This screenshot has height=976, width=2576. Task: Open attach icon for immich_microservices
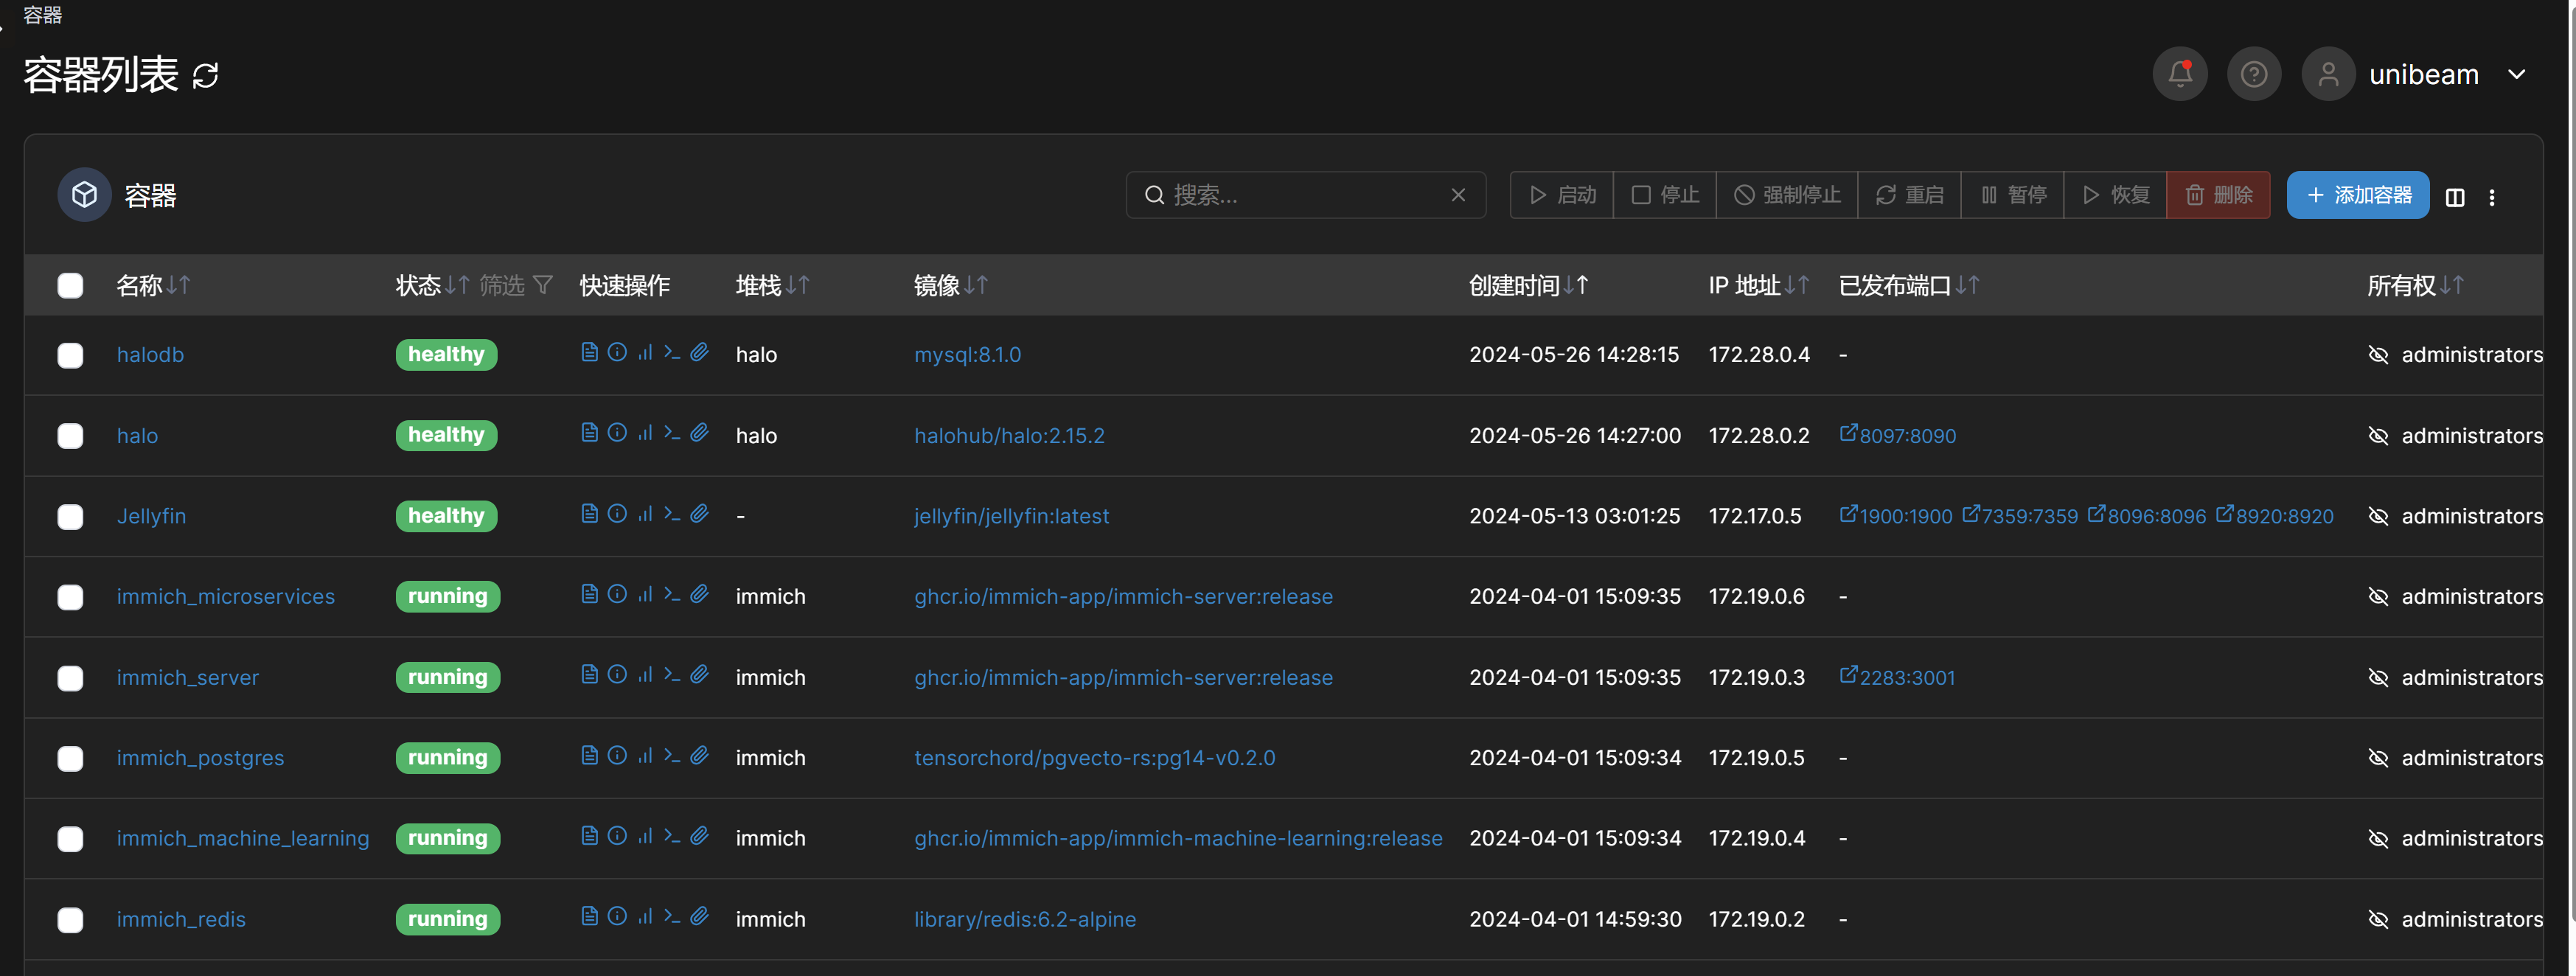[x=700, y=594]
